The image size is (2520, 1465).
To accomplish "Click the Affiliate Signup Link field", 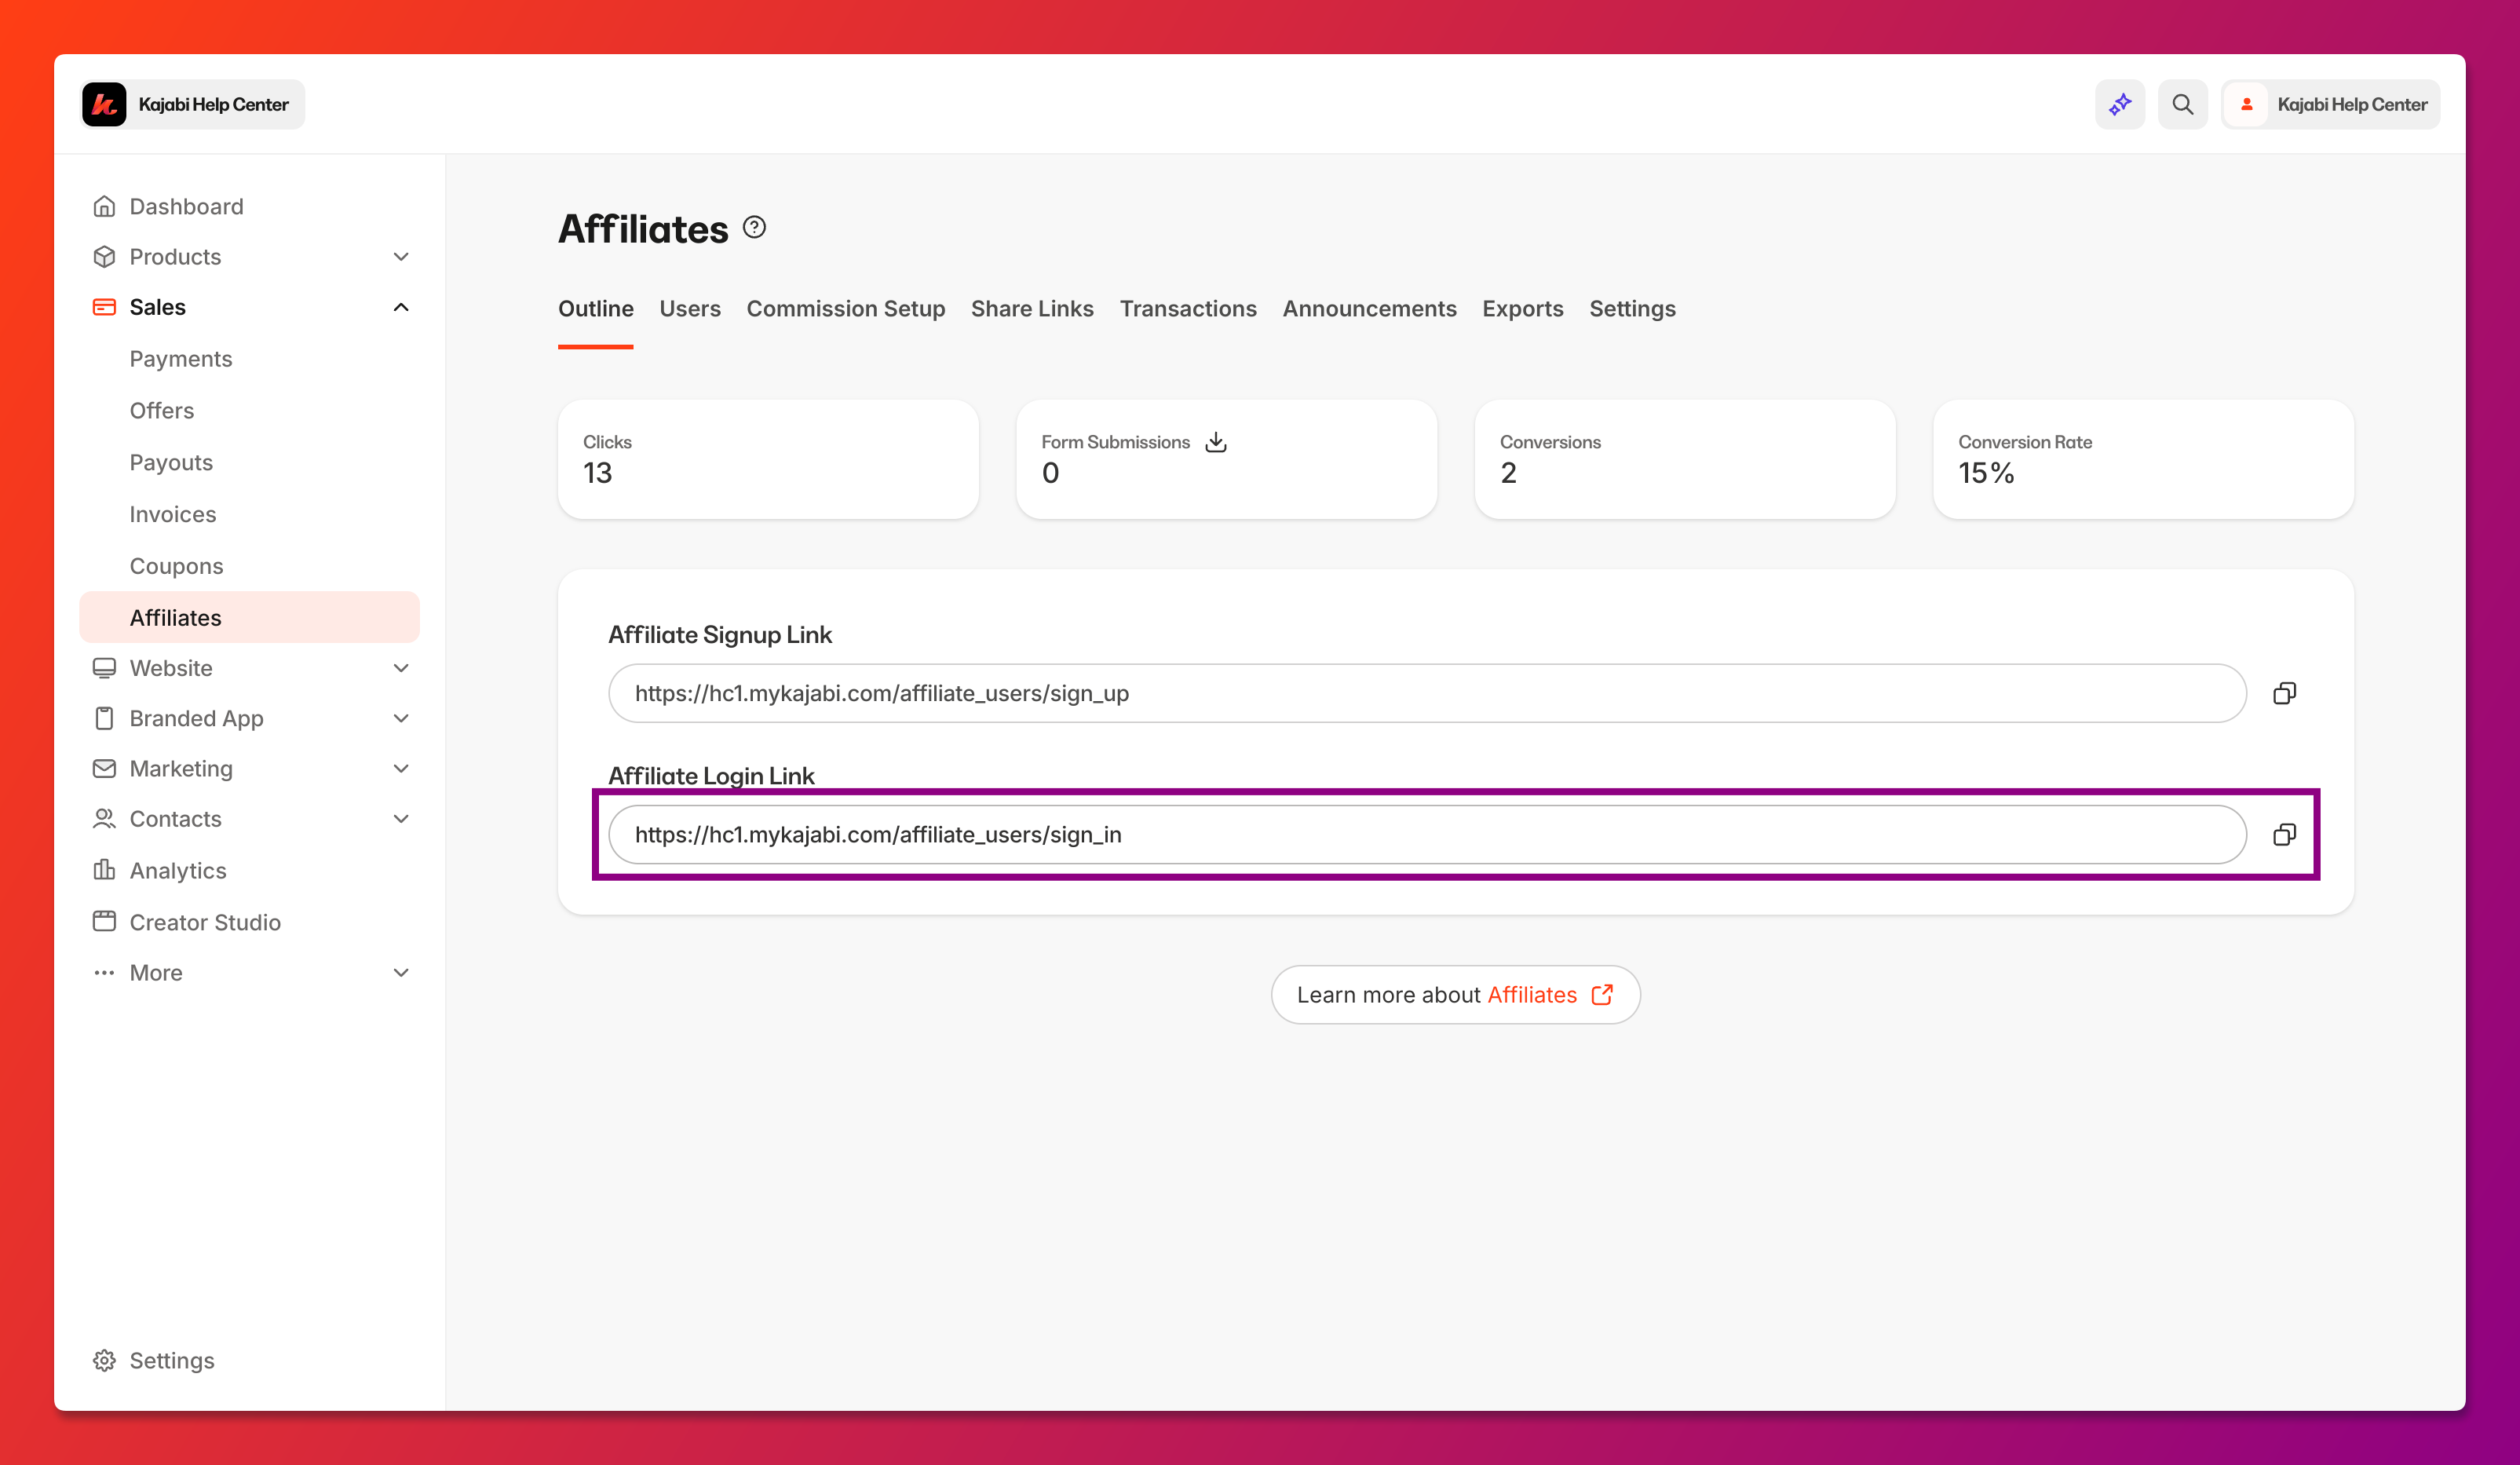I will point(1427,693).
